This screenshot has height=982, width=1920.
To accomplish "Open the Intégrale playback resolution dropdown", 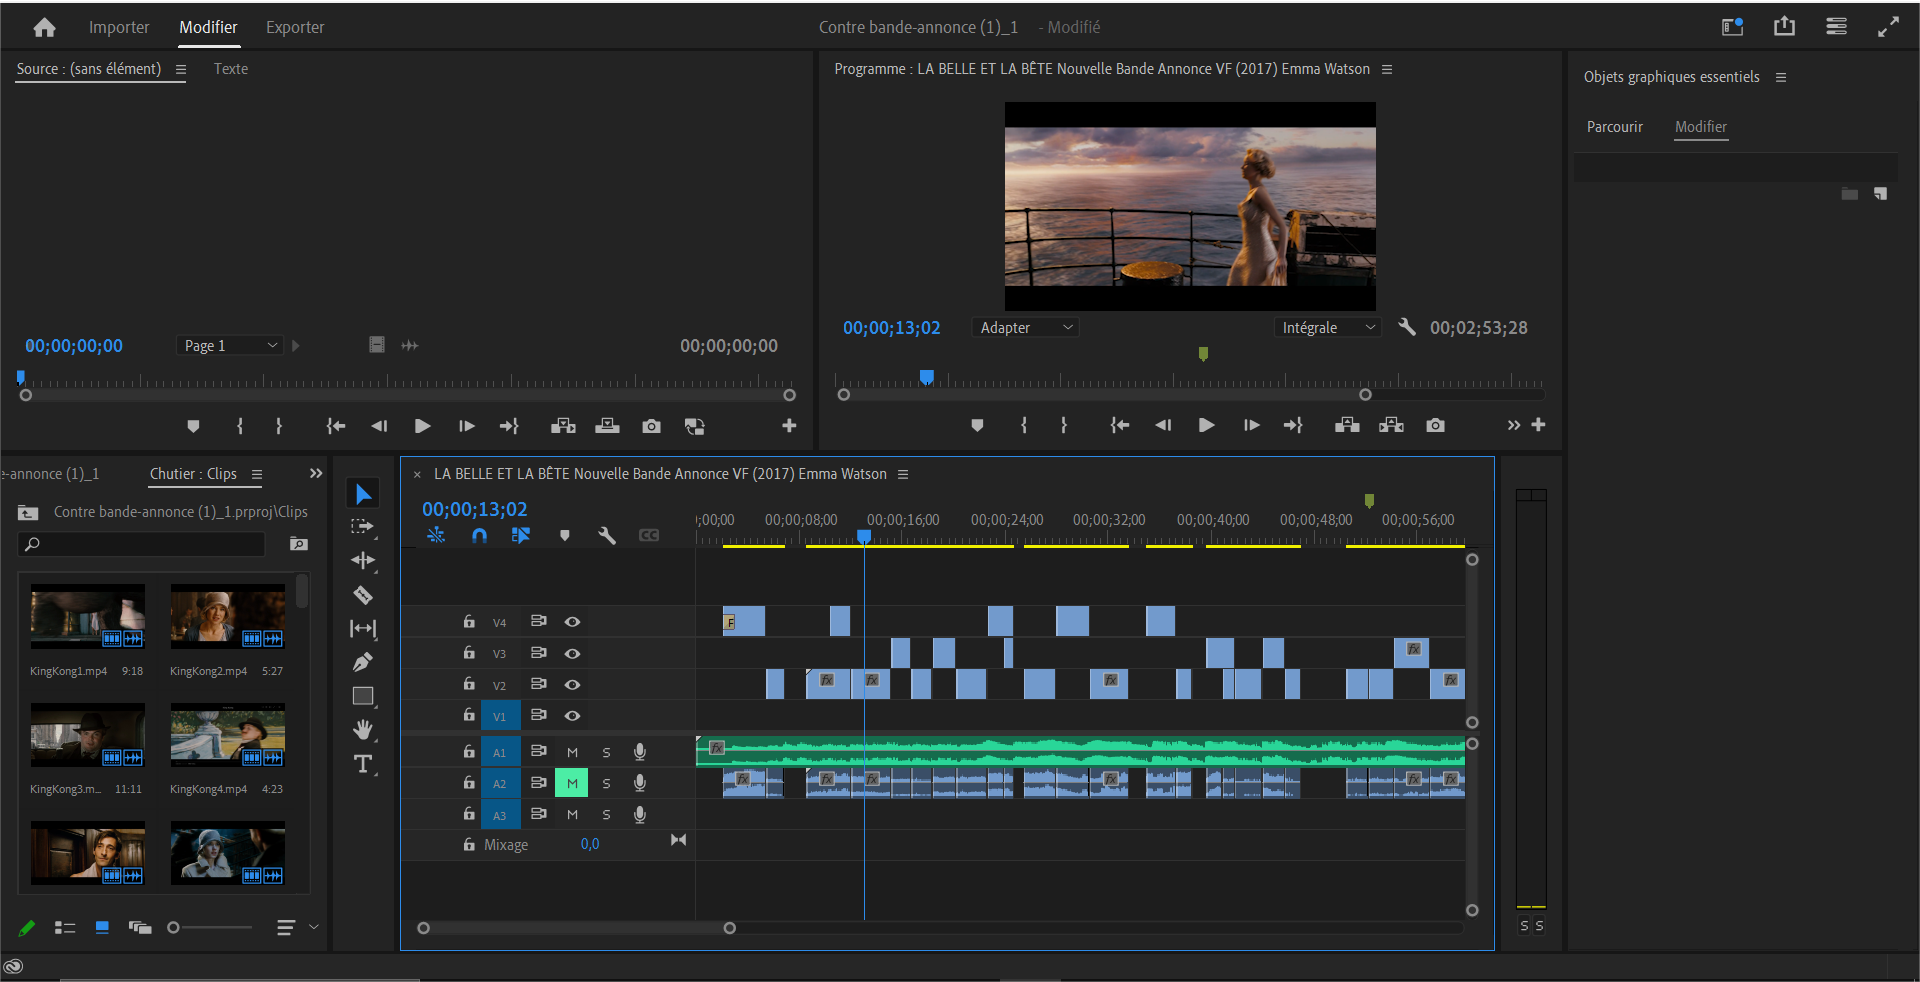I will click(1327, 327).
